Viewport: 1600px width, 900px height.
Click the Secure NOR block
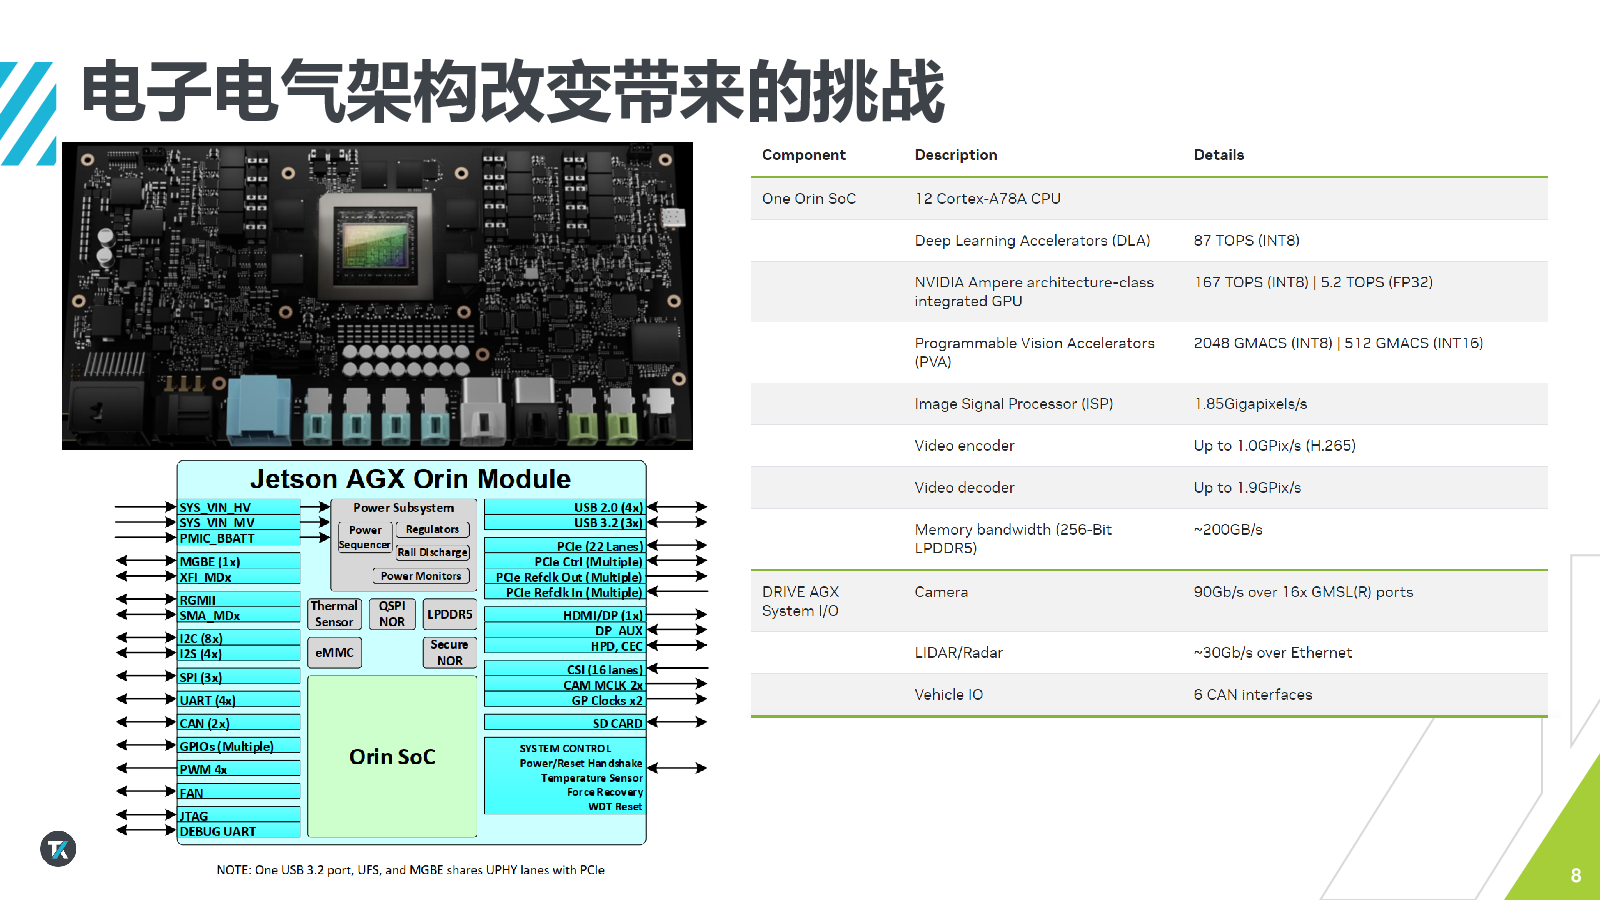coord(449,653)
